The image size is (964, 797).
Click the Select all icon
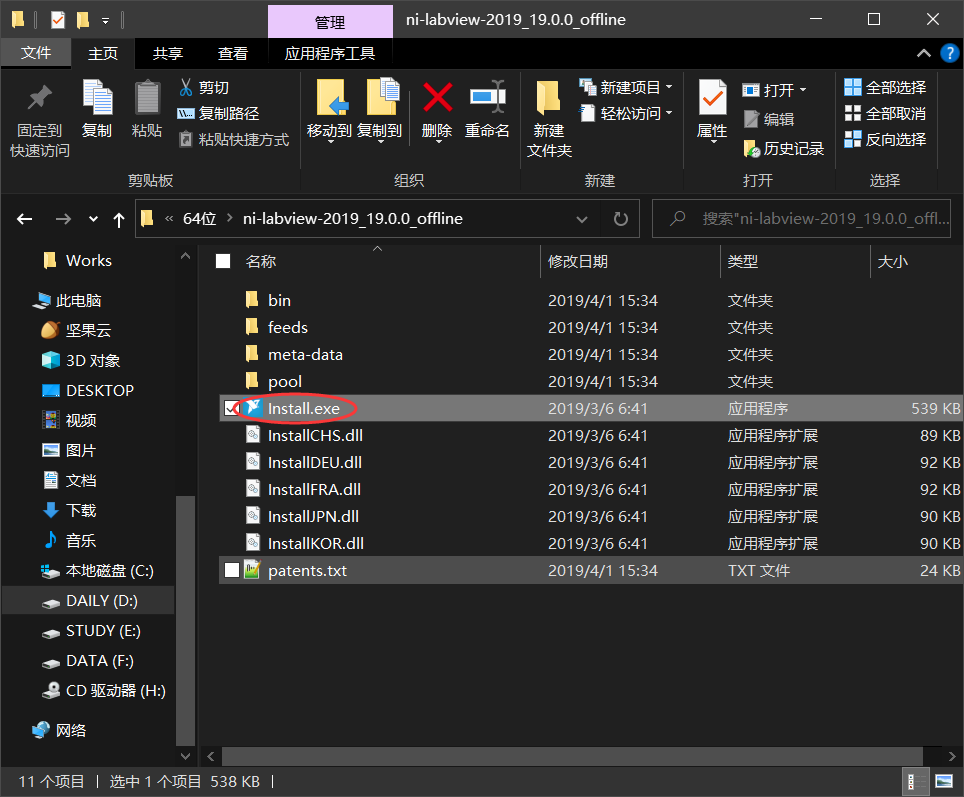point(853,87)
